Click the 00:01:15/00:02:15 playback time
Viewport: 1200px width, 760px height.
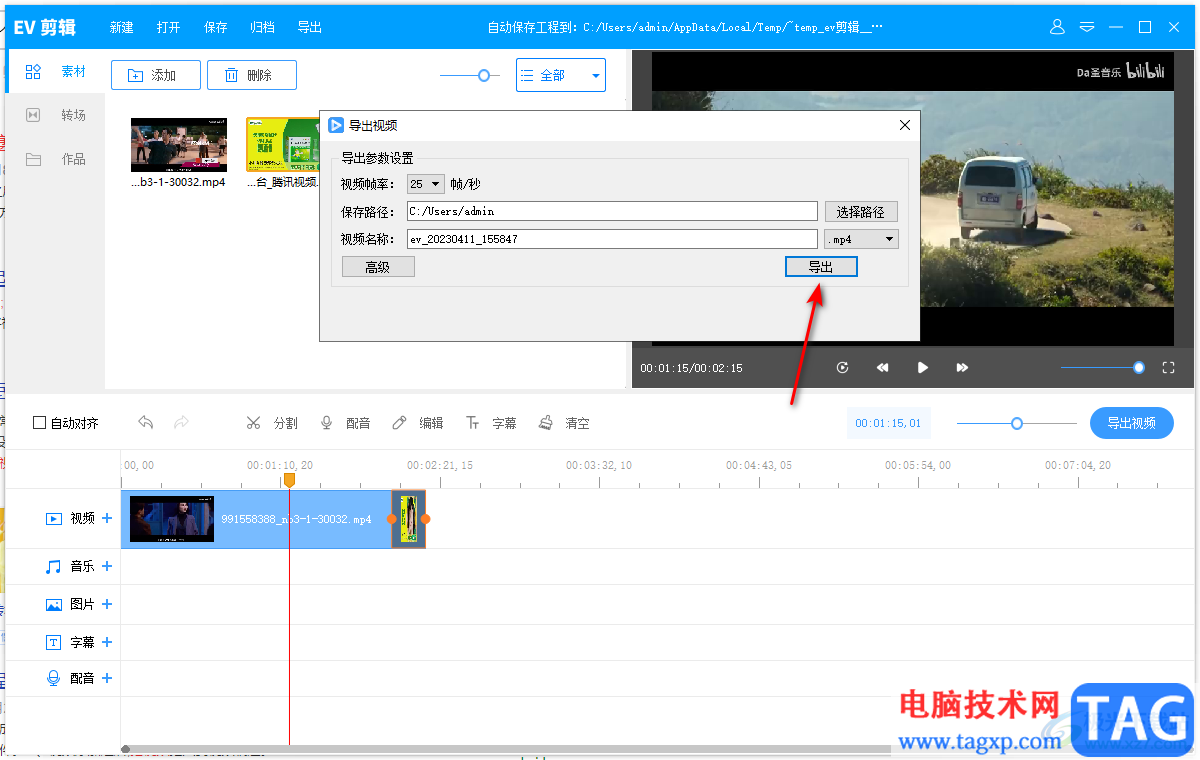click(691, 368)
